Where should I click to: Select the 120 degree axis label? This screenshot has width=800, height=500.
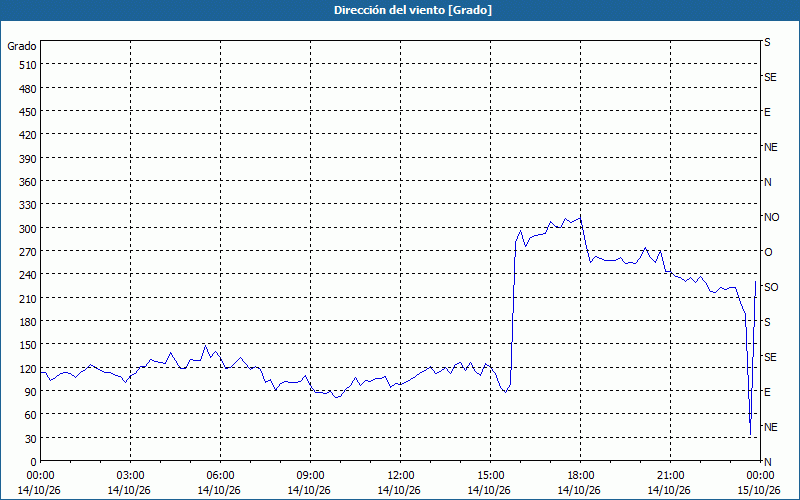[28, 369]
